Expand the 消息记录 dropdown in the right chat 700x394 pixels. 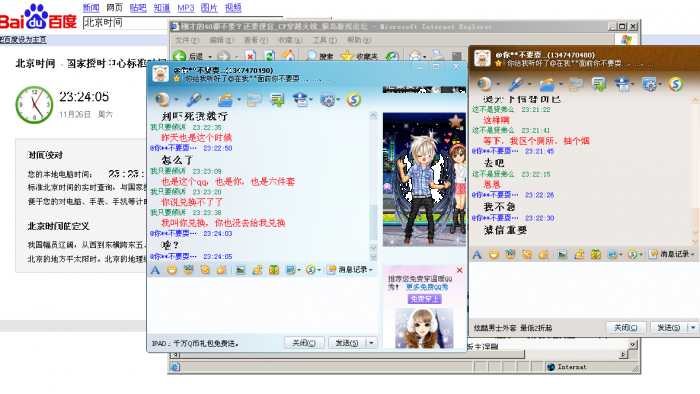672,254
